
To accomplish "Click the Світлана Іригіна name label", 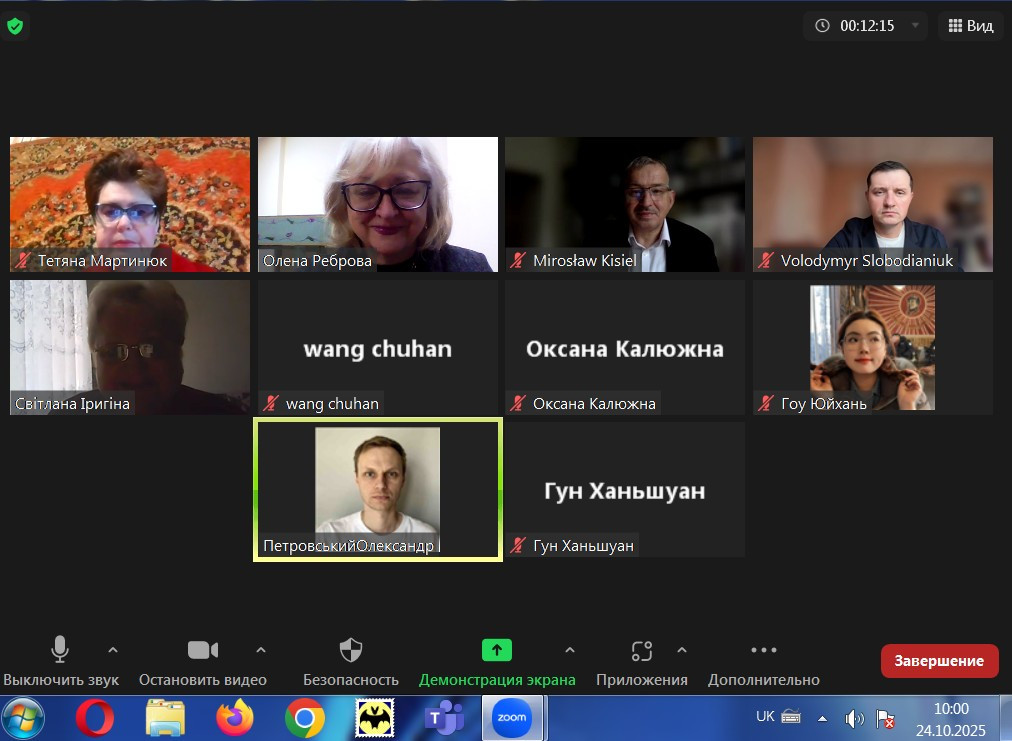I will coord(72,404).
